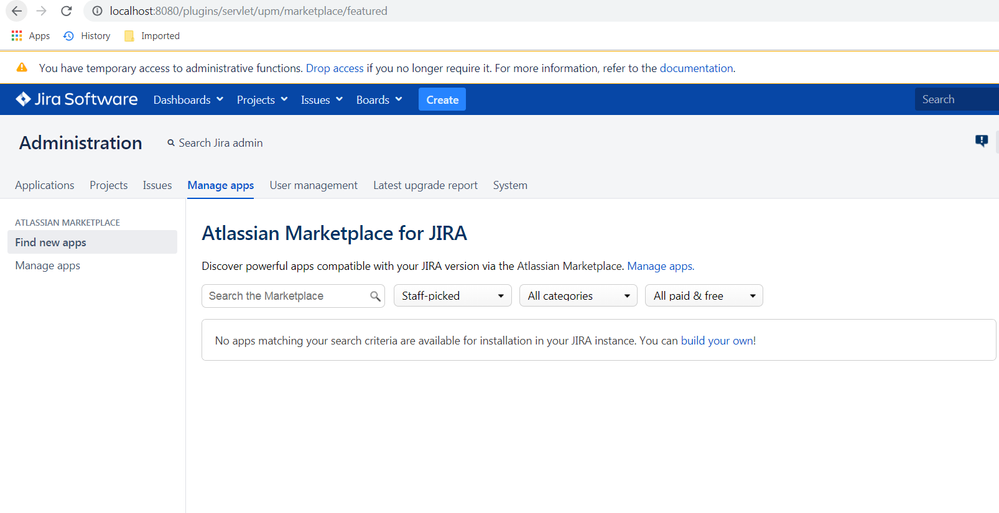Click the Administration heading
999x513 pixels.
[x=80, y=143]
